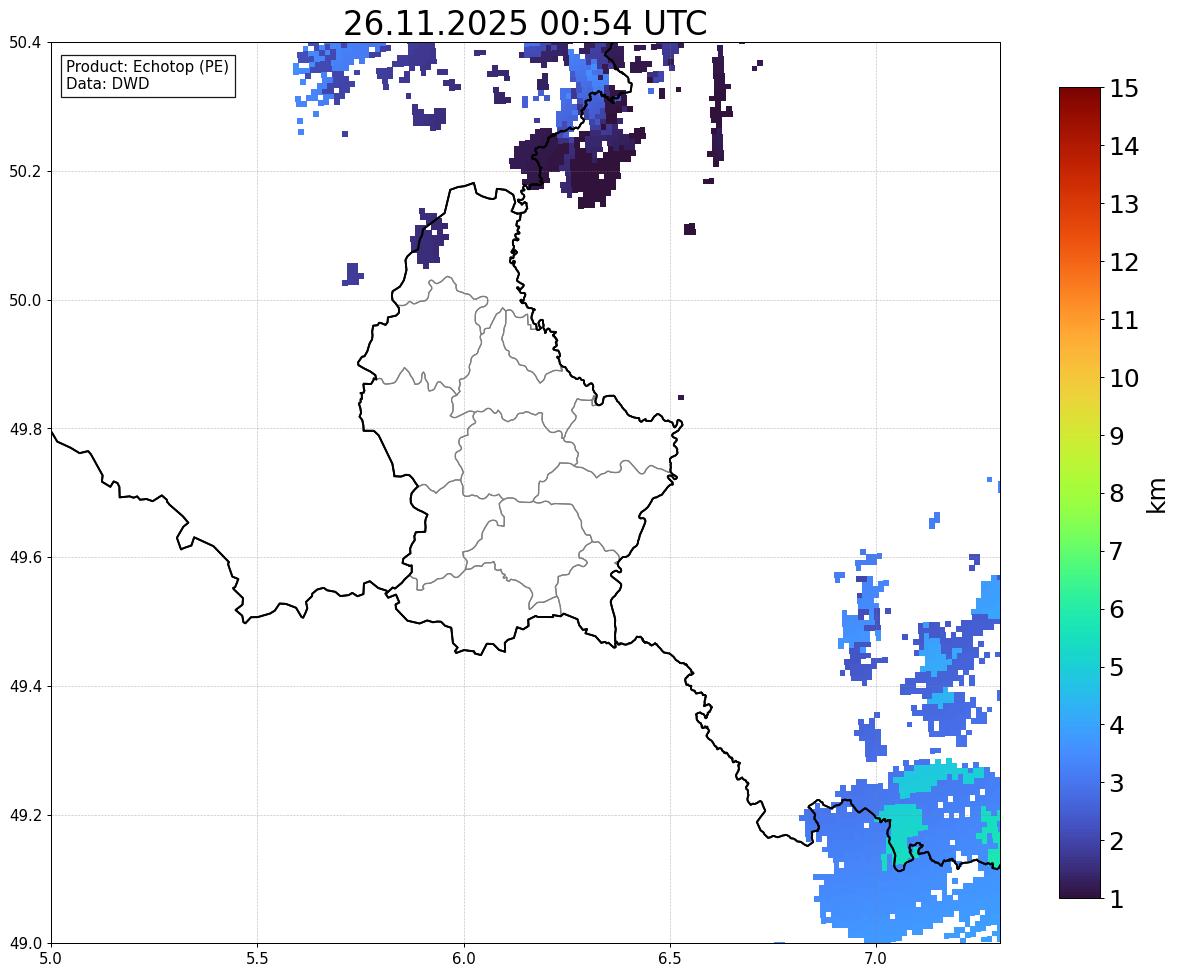Click the title '26.11.2025 00:54 UTC'
The width and height of the screenshot is (1178, 976).
[525, 23]
